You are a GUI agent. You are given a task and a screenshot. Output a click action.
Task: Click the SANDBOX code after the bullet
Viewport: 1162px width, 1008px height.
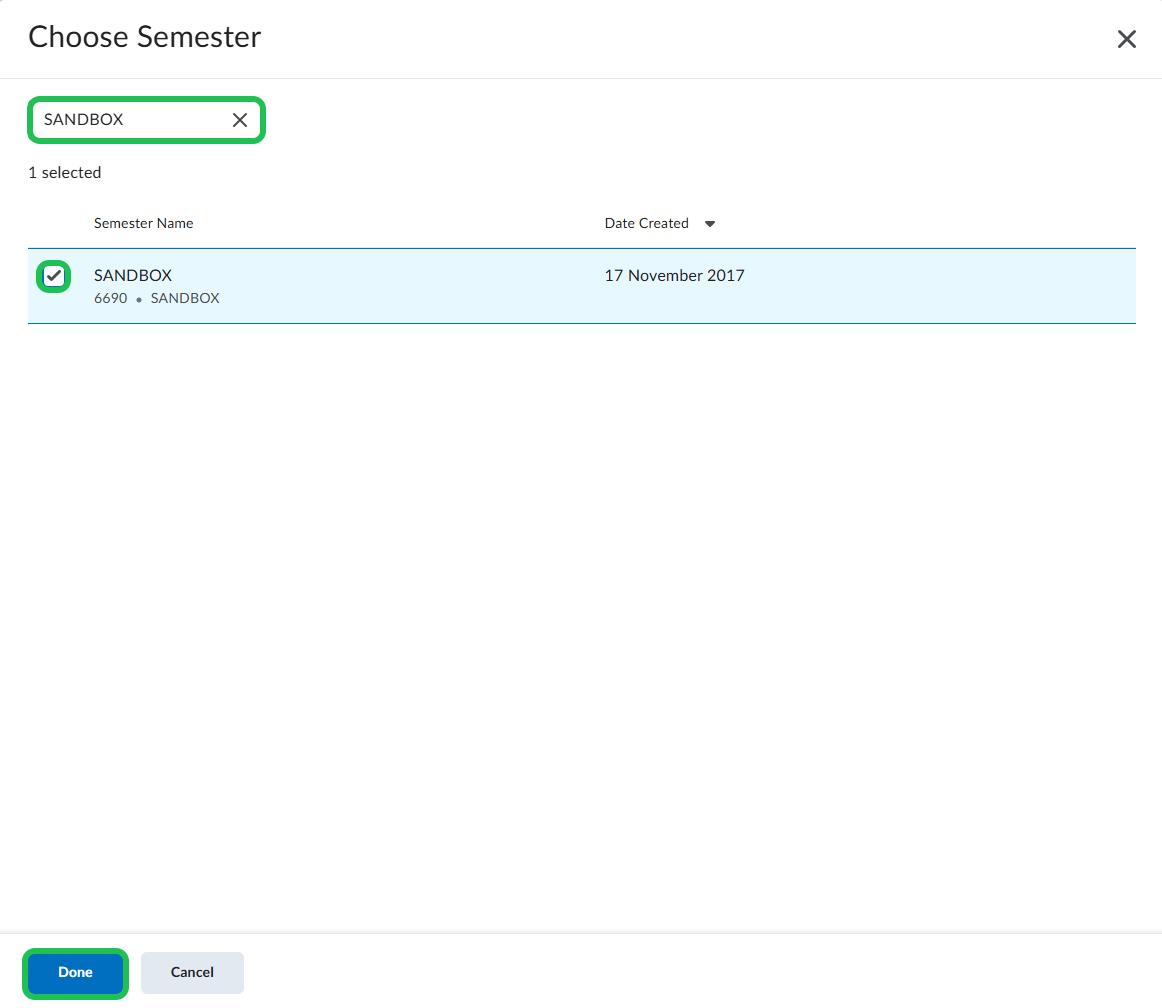tap(185, 298)
